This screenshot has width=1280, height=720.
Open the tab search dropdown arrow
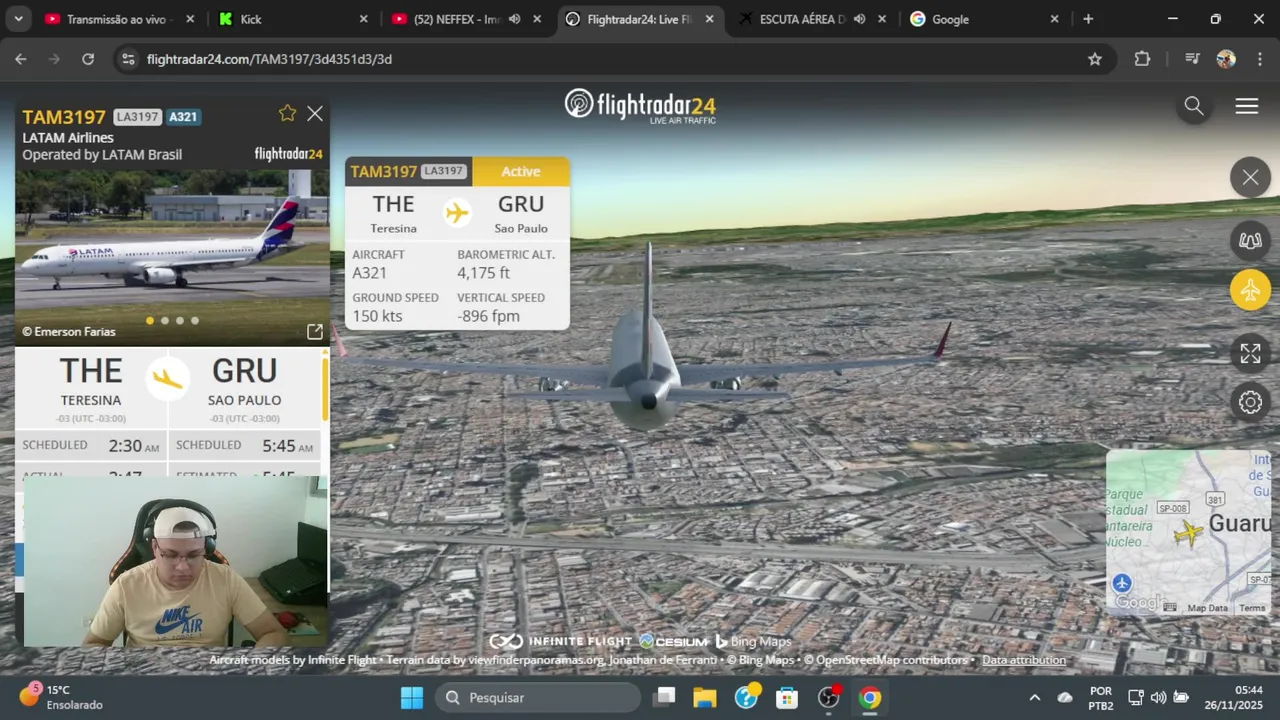tap(18, 19)
